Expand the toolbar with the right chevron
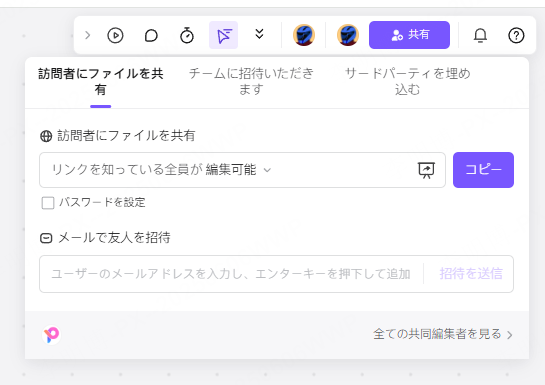The height and width of the screenshot is (385, 545). click(88, 35)
